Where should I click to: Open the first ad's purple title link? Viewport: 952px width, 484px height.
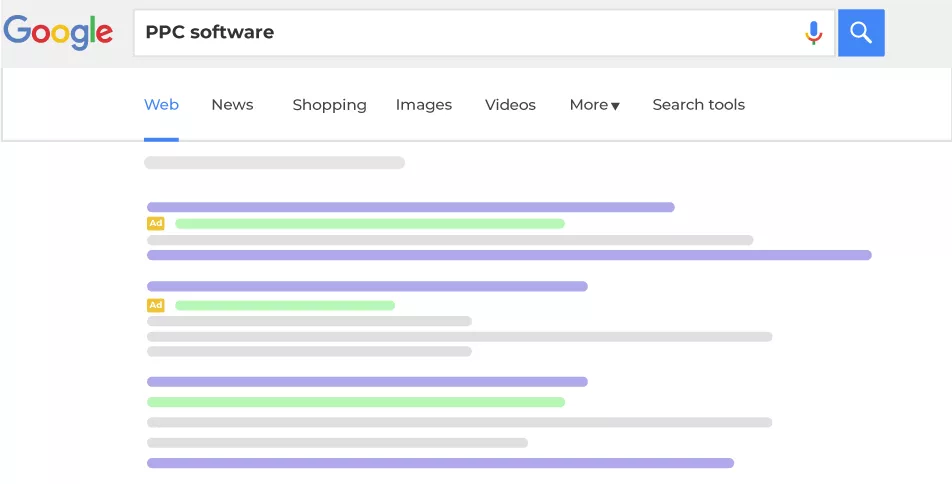(410, 207)
